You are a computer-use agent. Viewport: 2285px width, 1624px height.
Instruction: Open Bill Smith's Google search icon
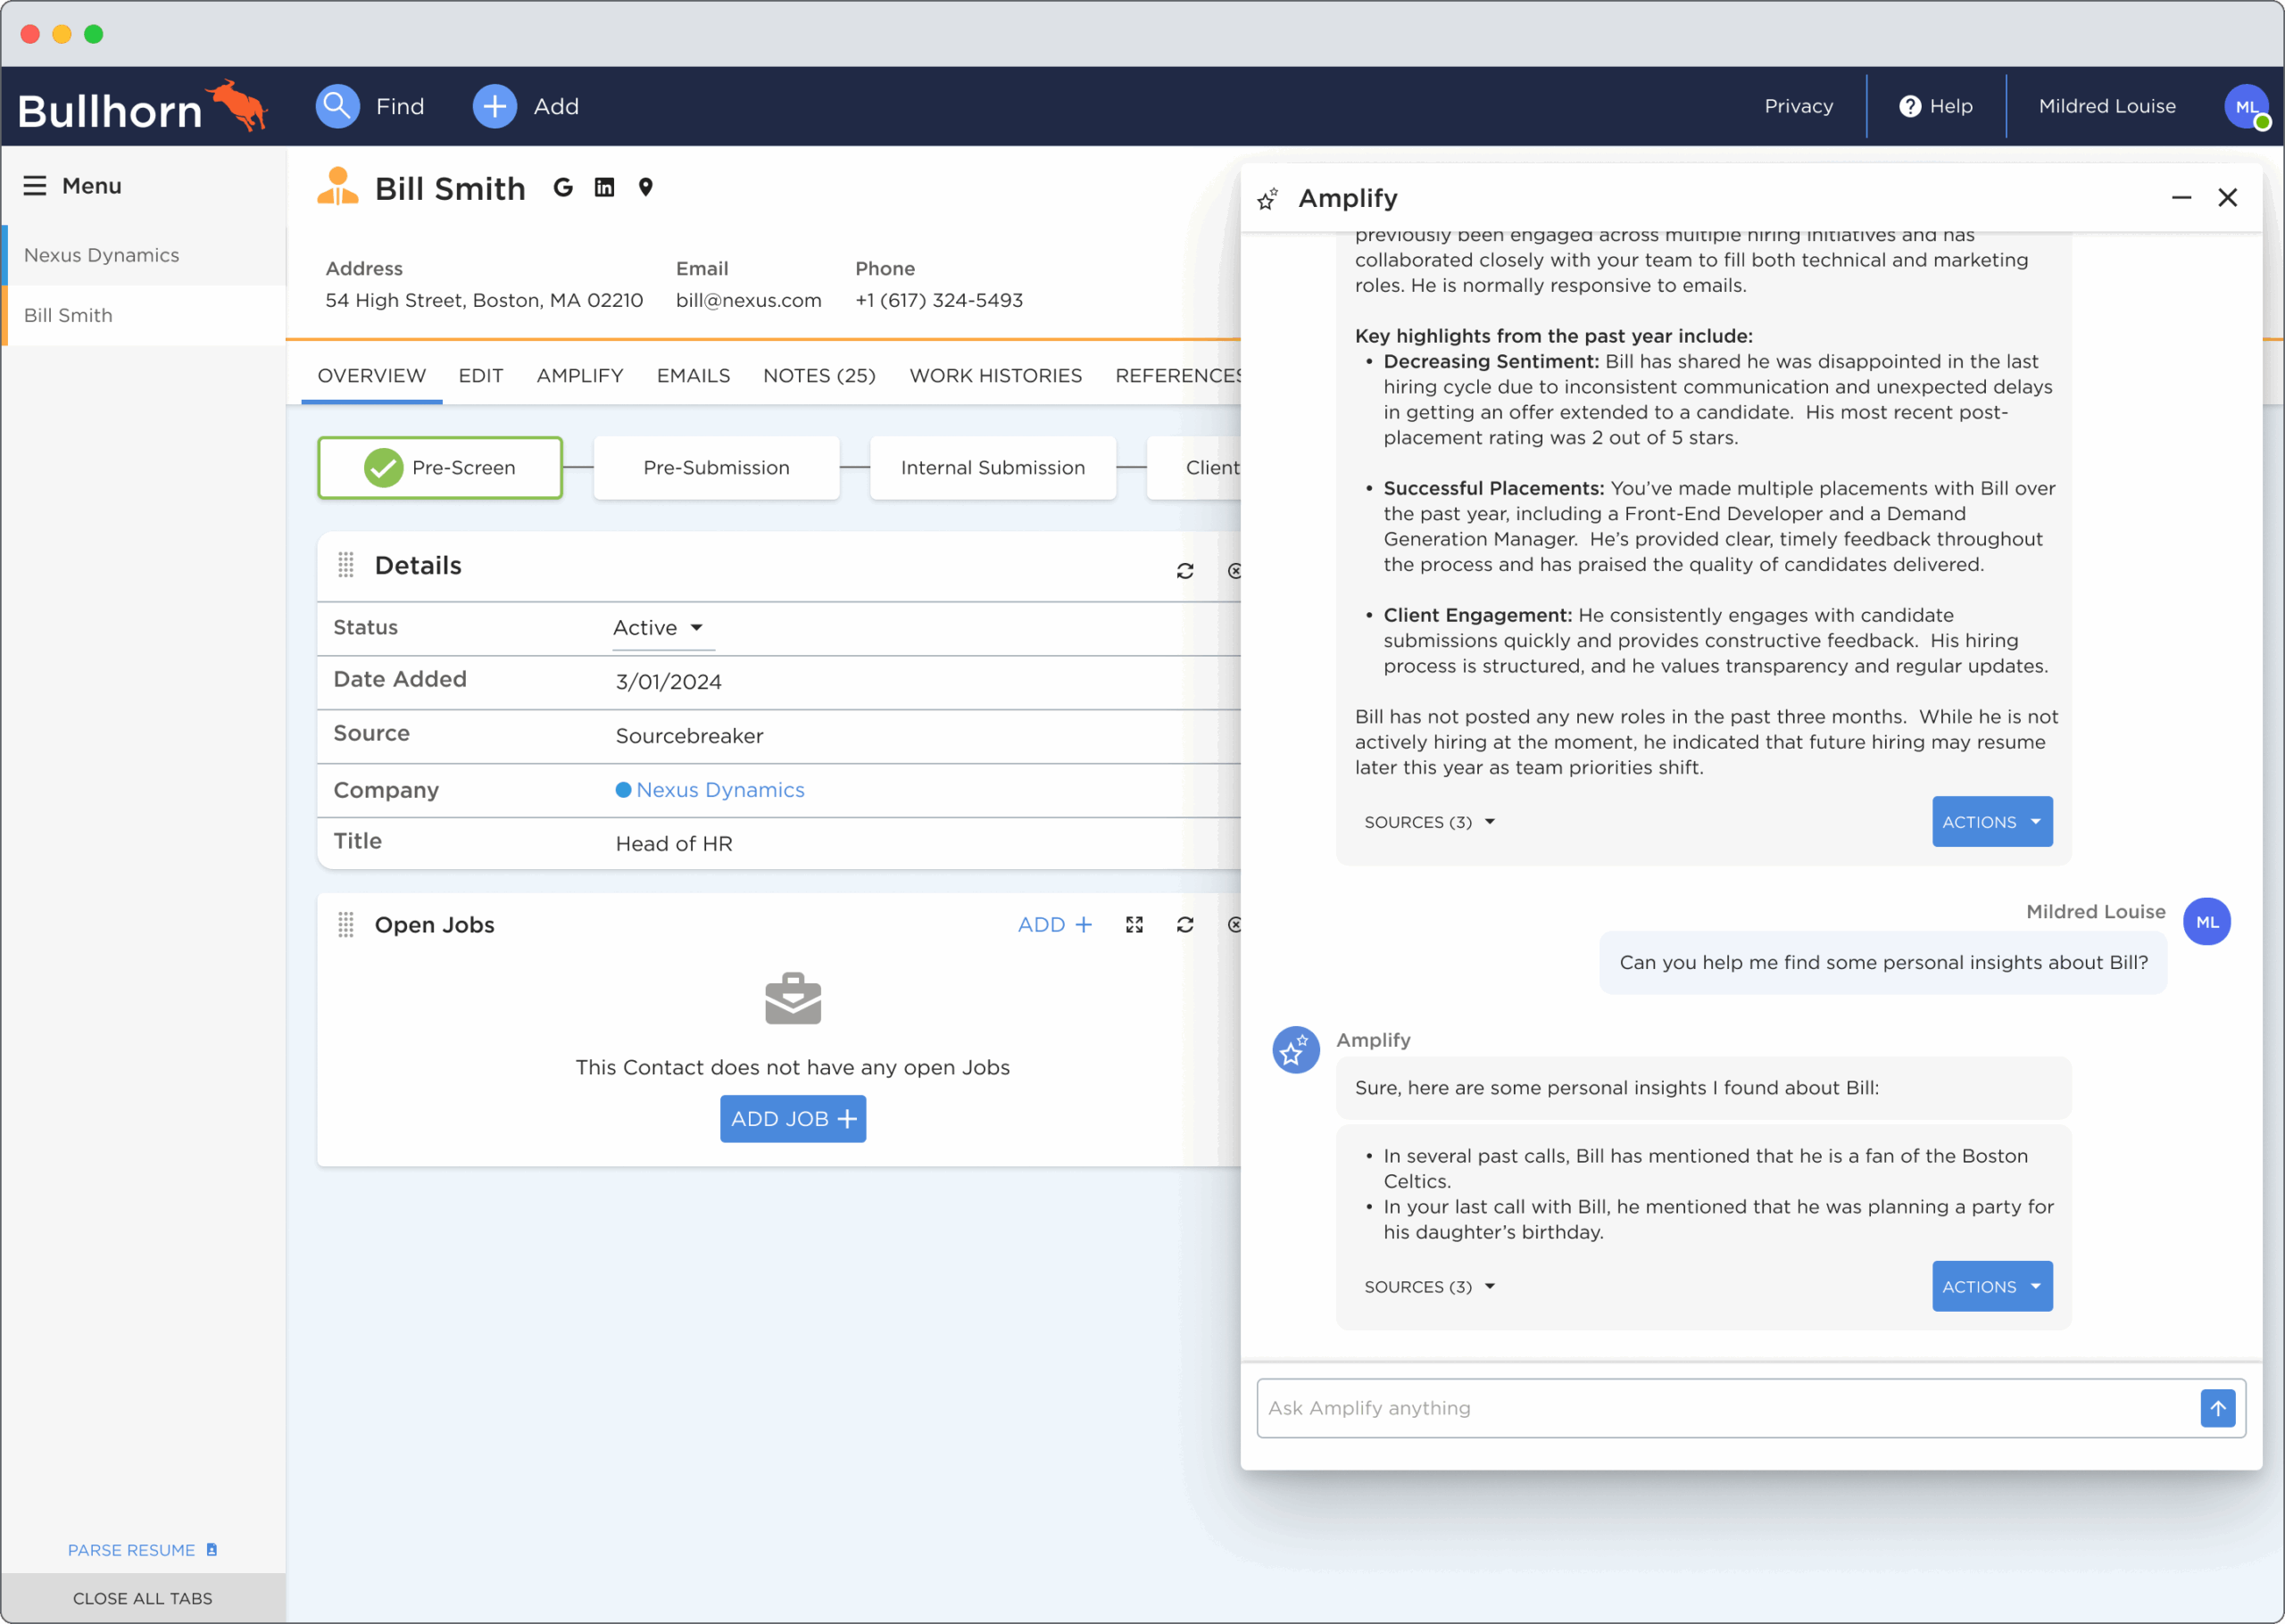pyautogui.click(x=563, y=187)
